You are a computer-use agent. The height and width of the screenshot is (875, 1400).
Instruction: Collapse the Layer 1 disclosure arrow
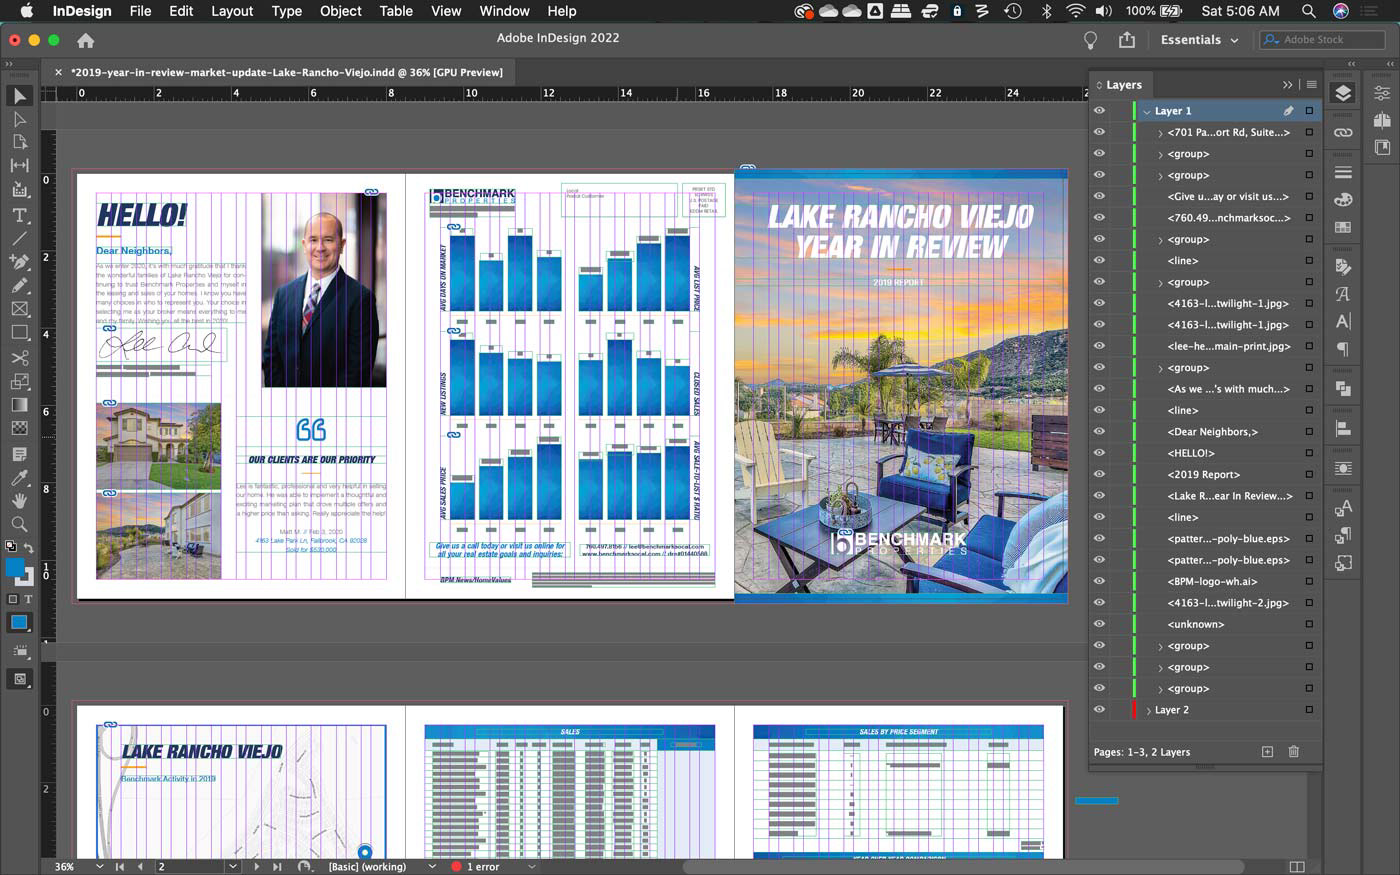point(1147,111)
